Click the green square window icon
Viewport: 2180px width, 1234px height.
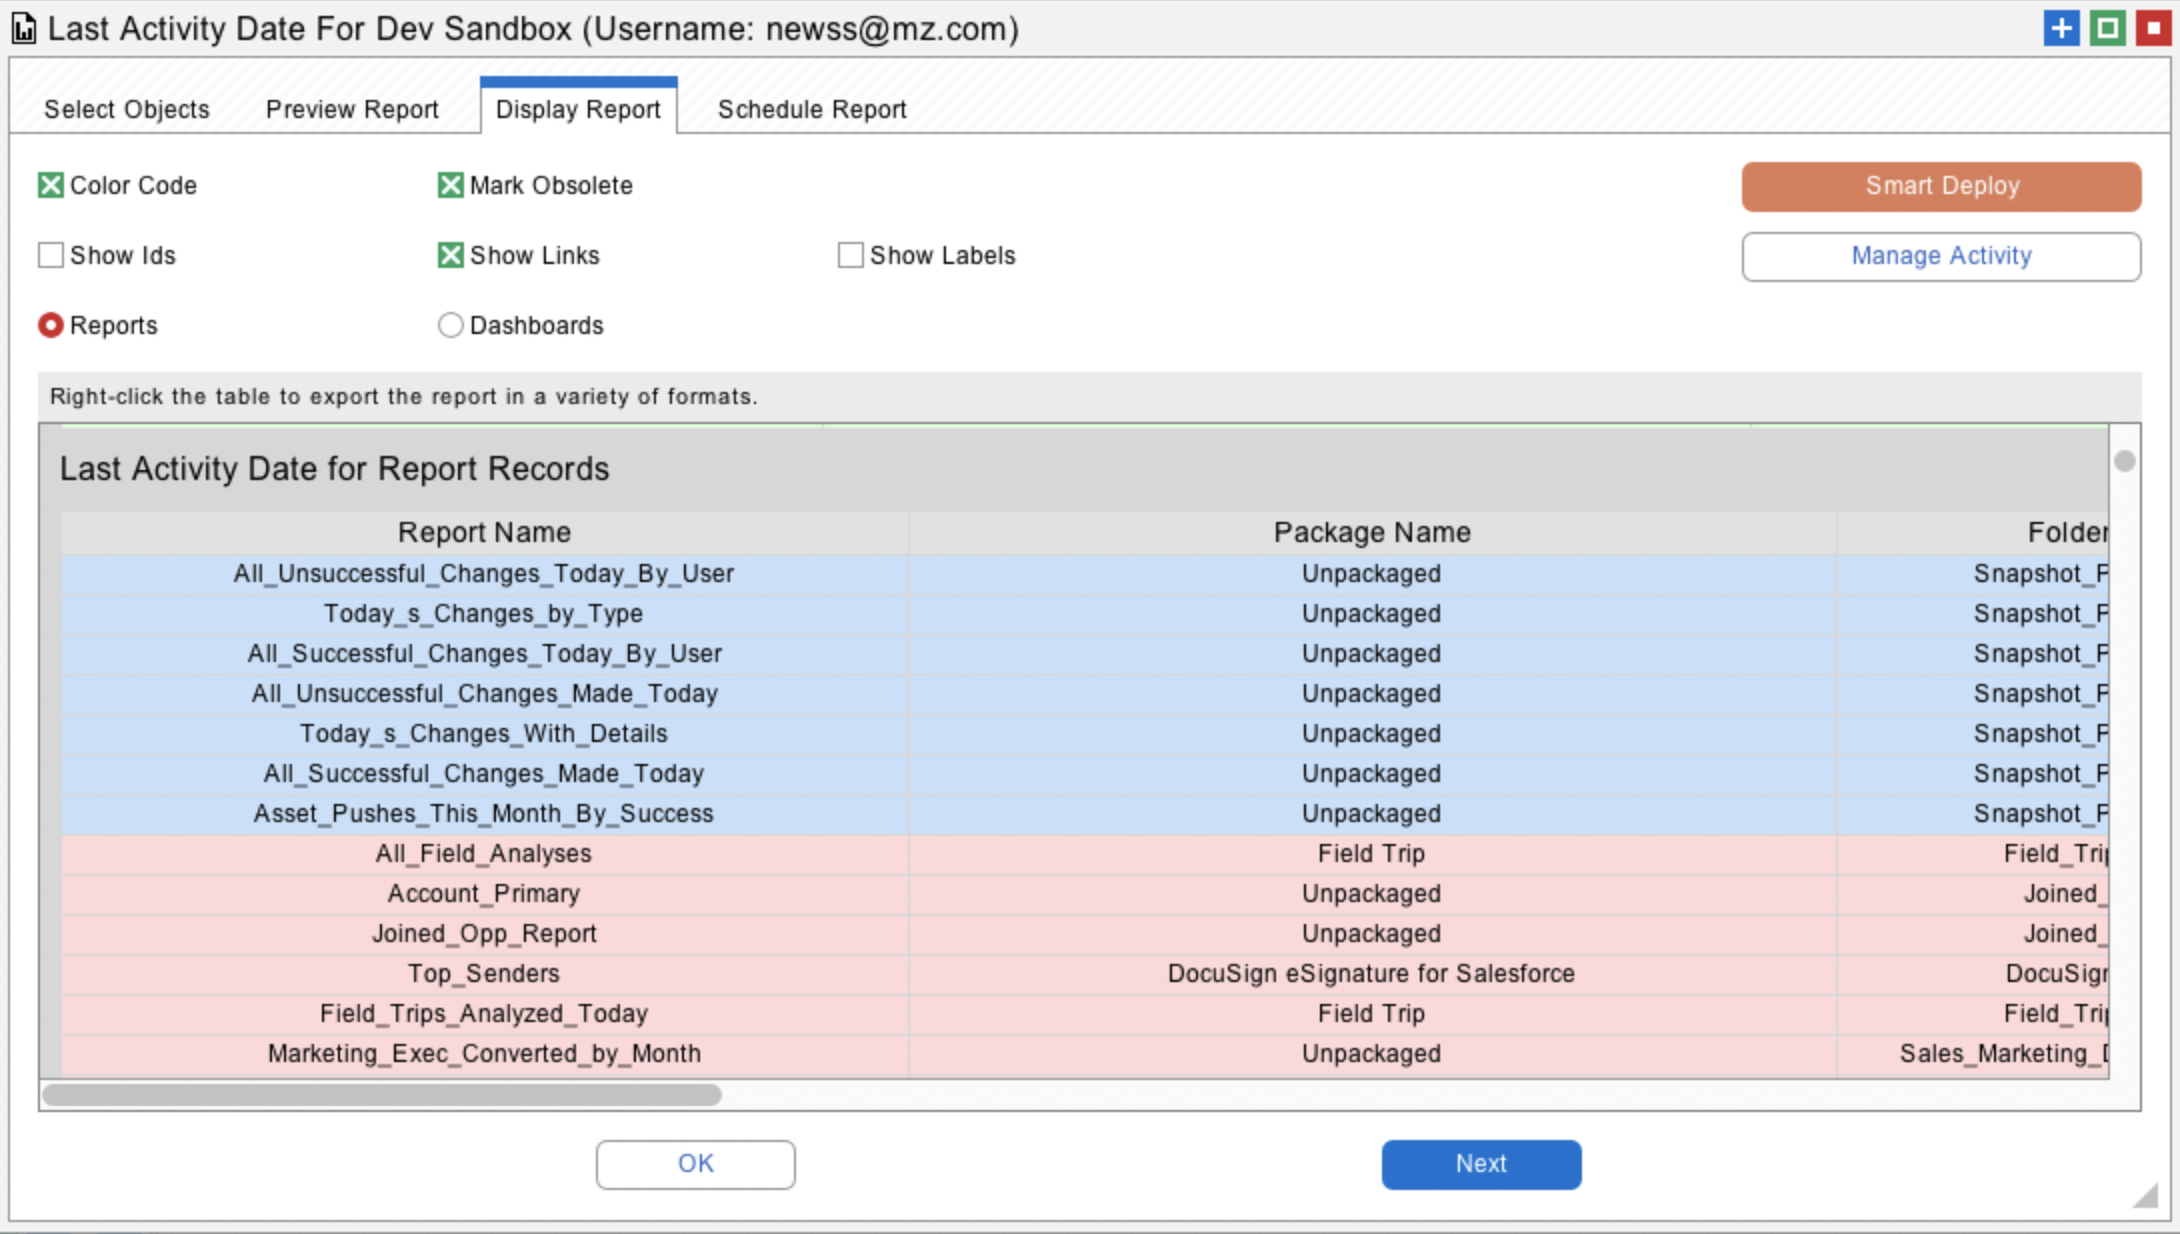pos(2107,28)
